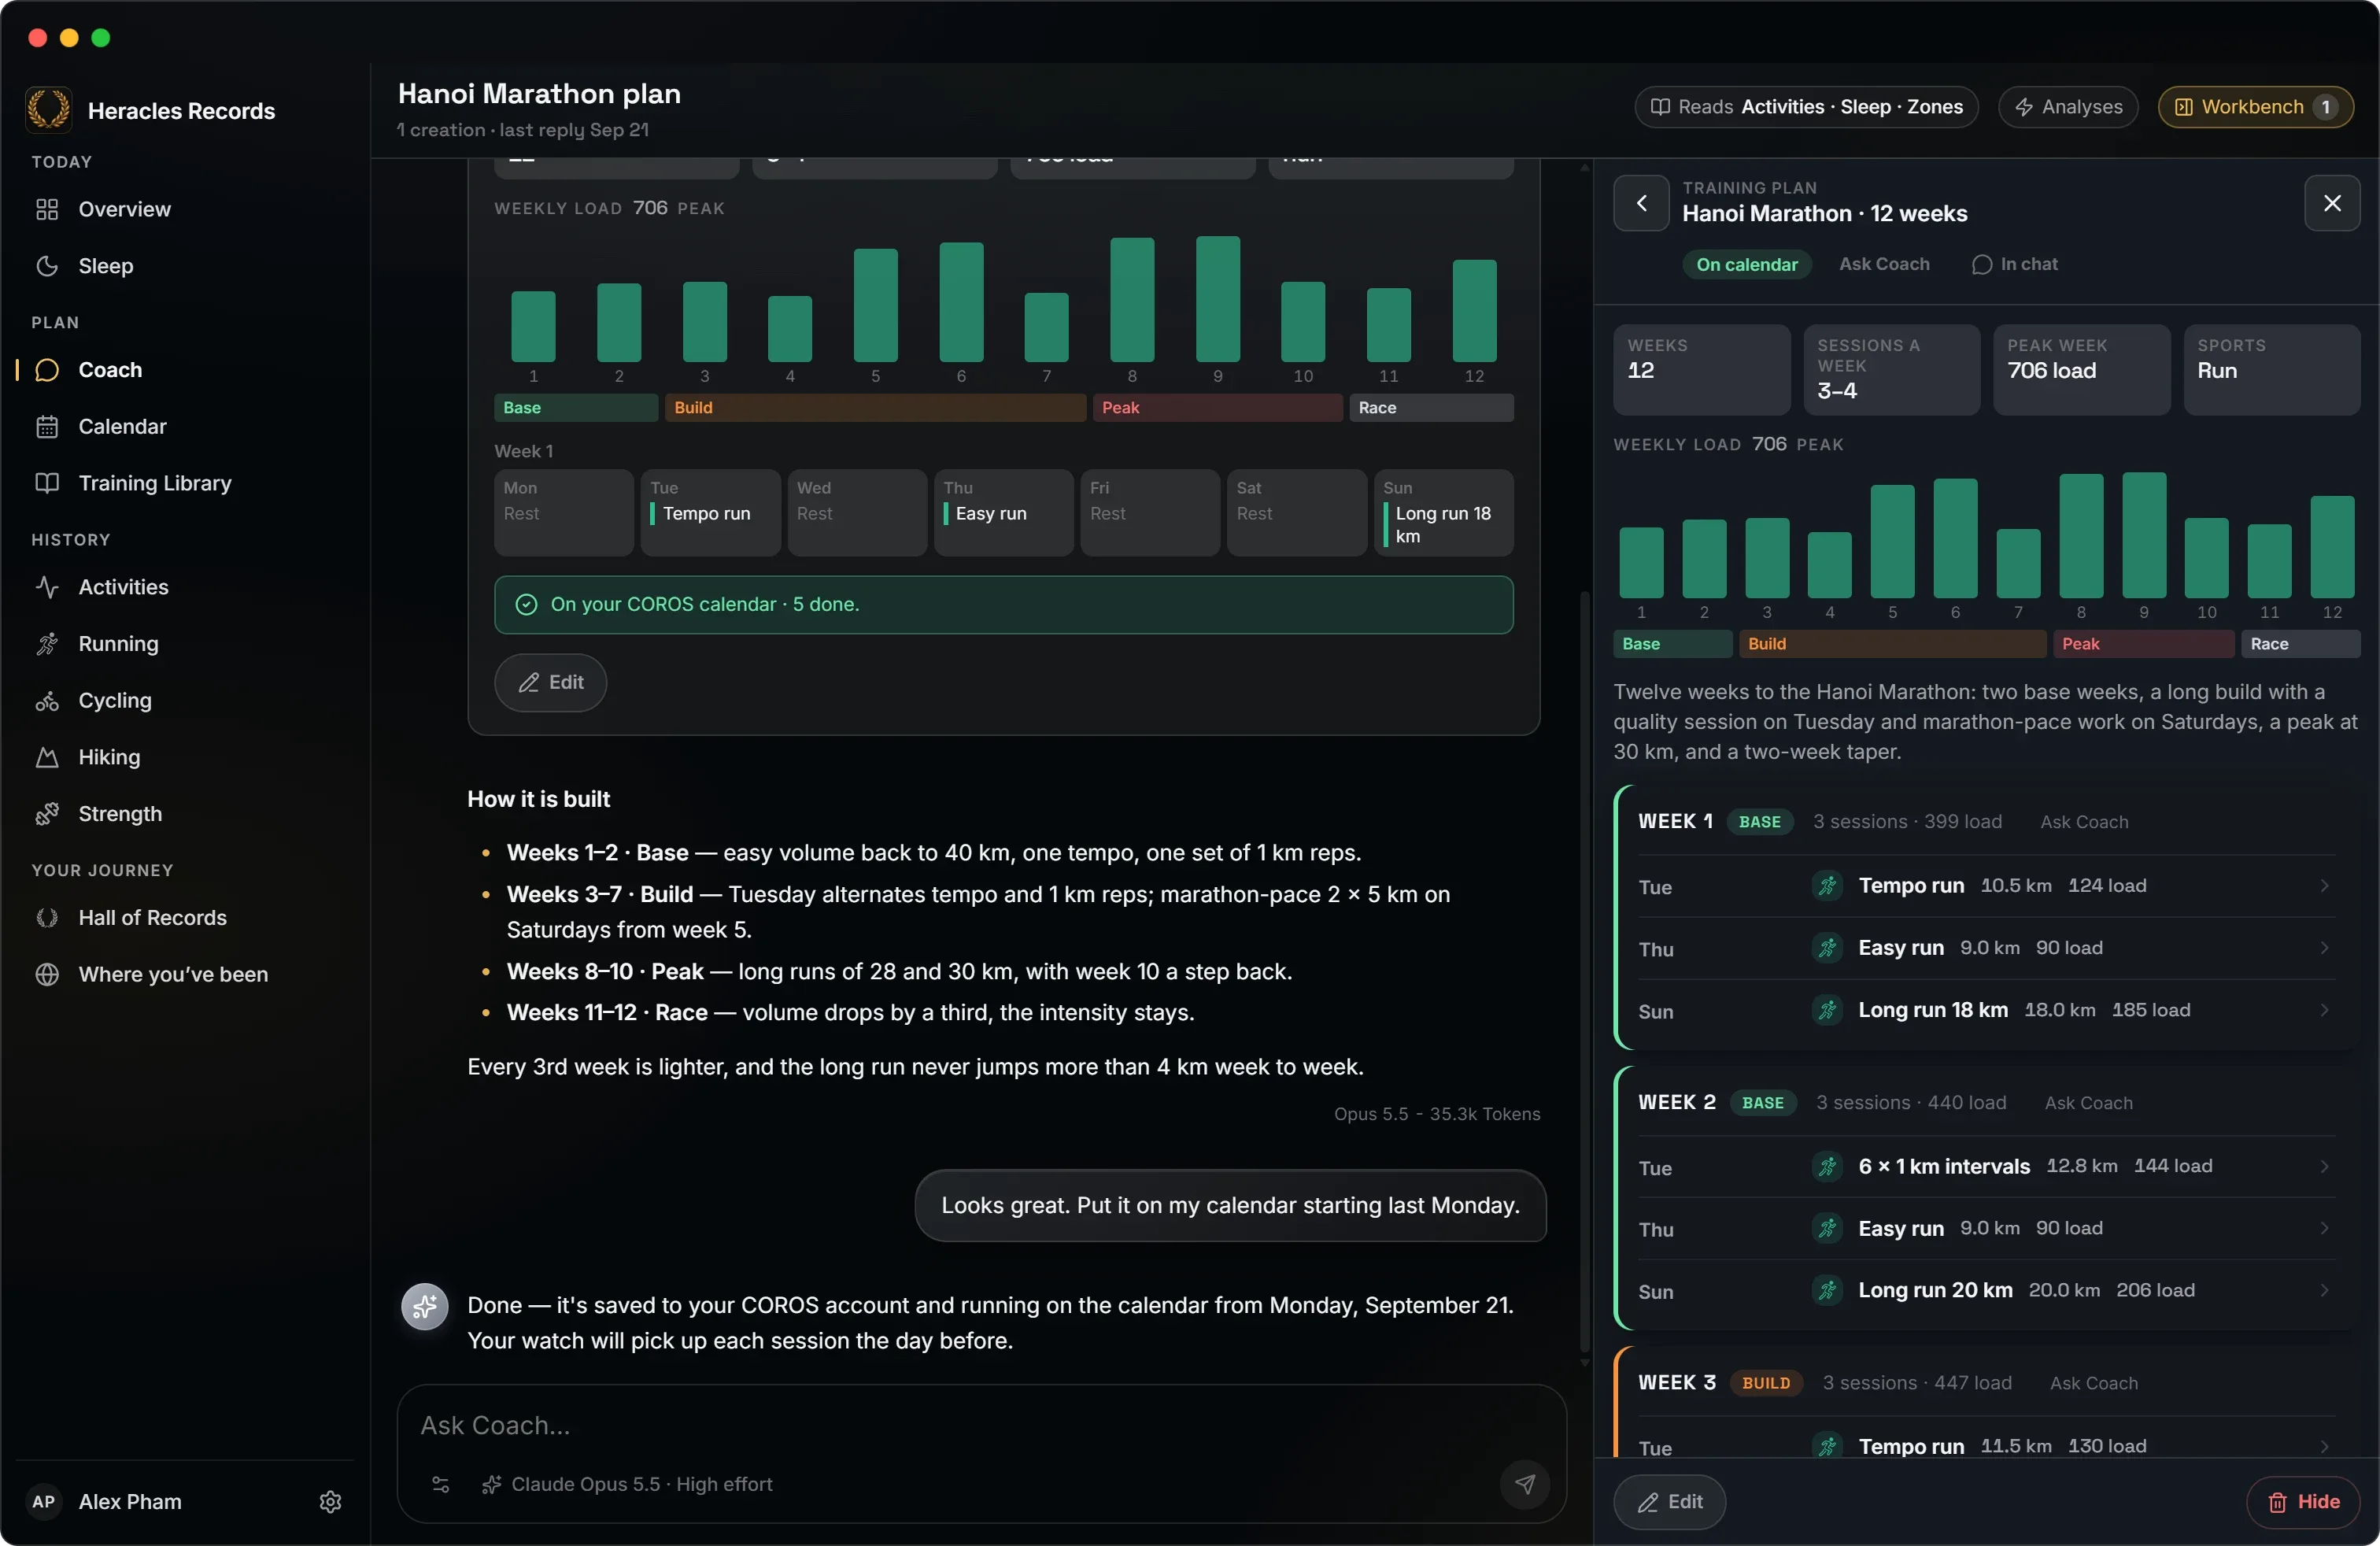Open Sleep moon icon in sidebar
Image resolution: width=2380 pixels, height=1546 pixels.
[47, 265]
